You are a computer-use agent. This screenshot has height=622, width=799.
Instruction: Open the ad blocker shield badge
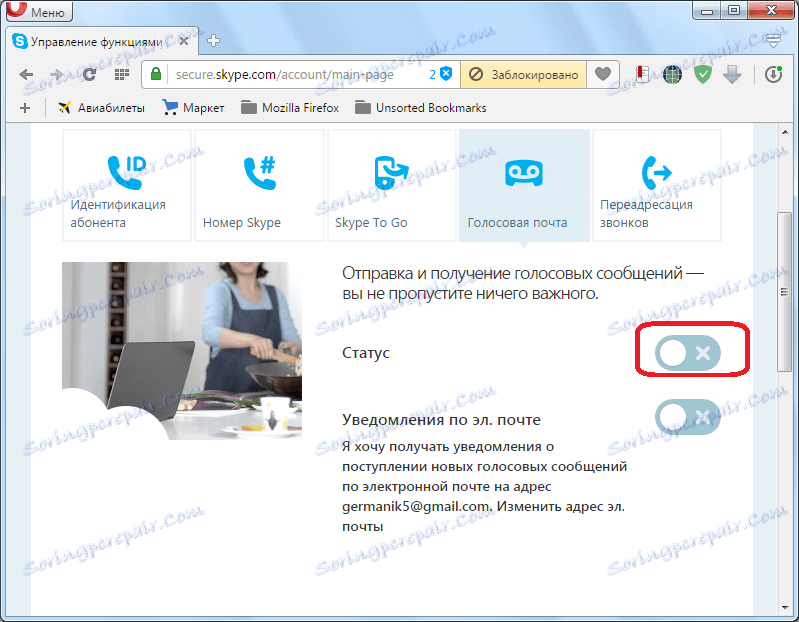441,74
